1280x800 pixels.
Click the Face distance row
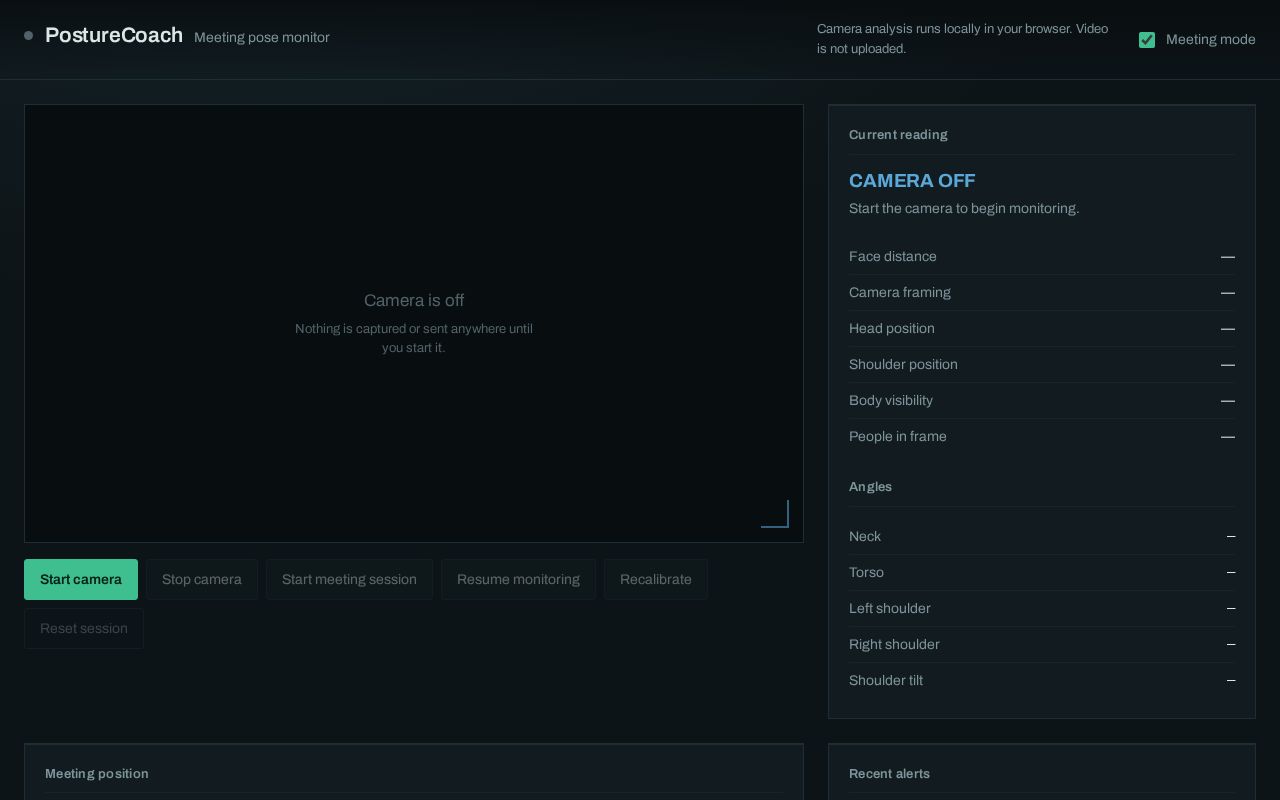pyautogui.click(x=1042, y=257)
